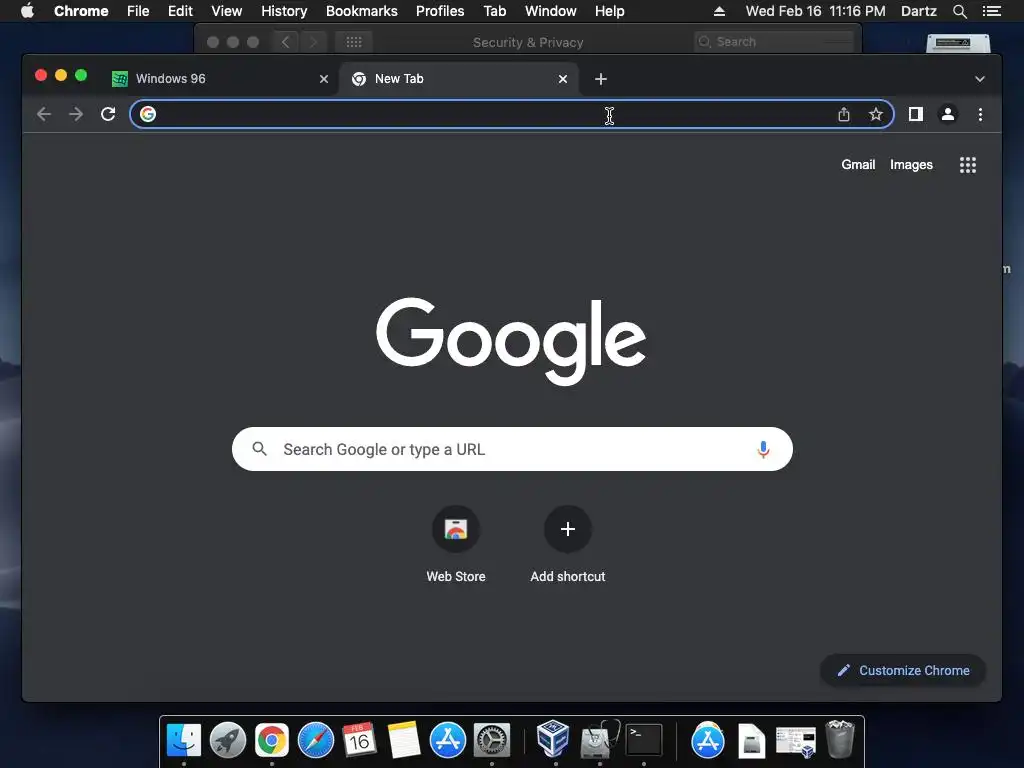Open the File menu
Viewport: 1024px width, 768px height.
pos(138,11)
